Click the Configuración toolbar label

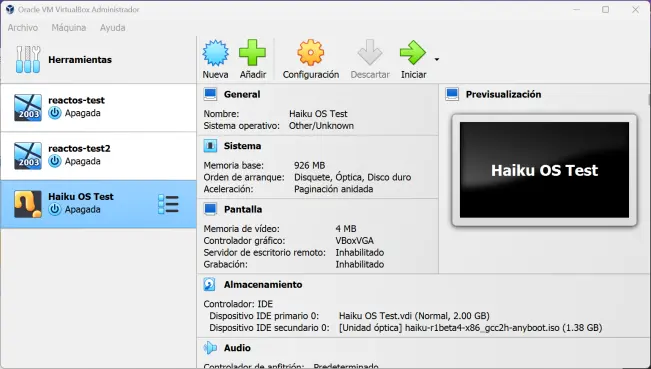(x=311, y=75)
